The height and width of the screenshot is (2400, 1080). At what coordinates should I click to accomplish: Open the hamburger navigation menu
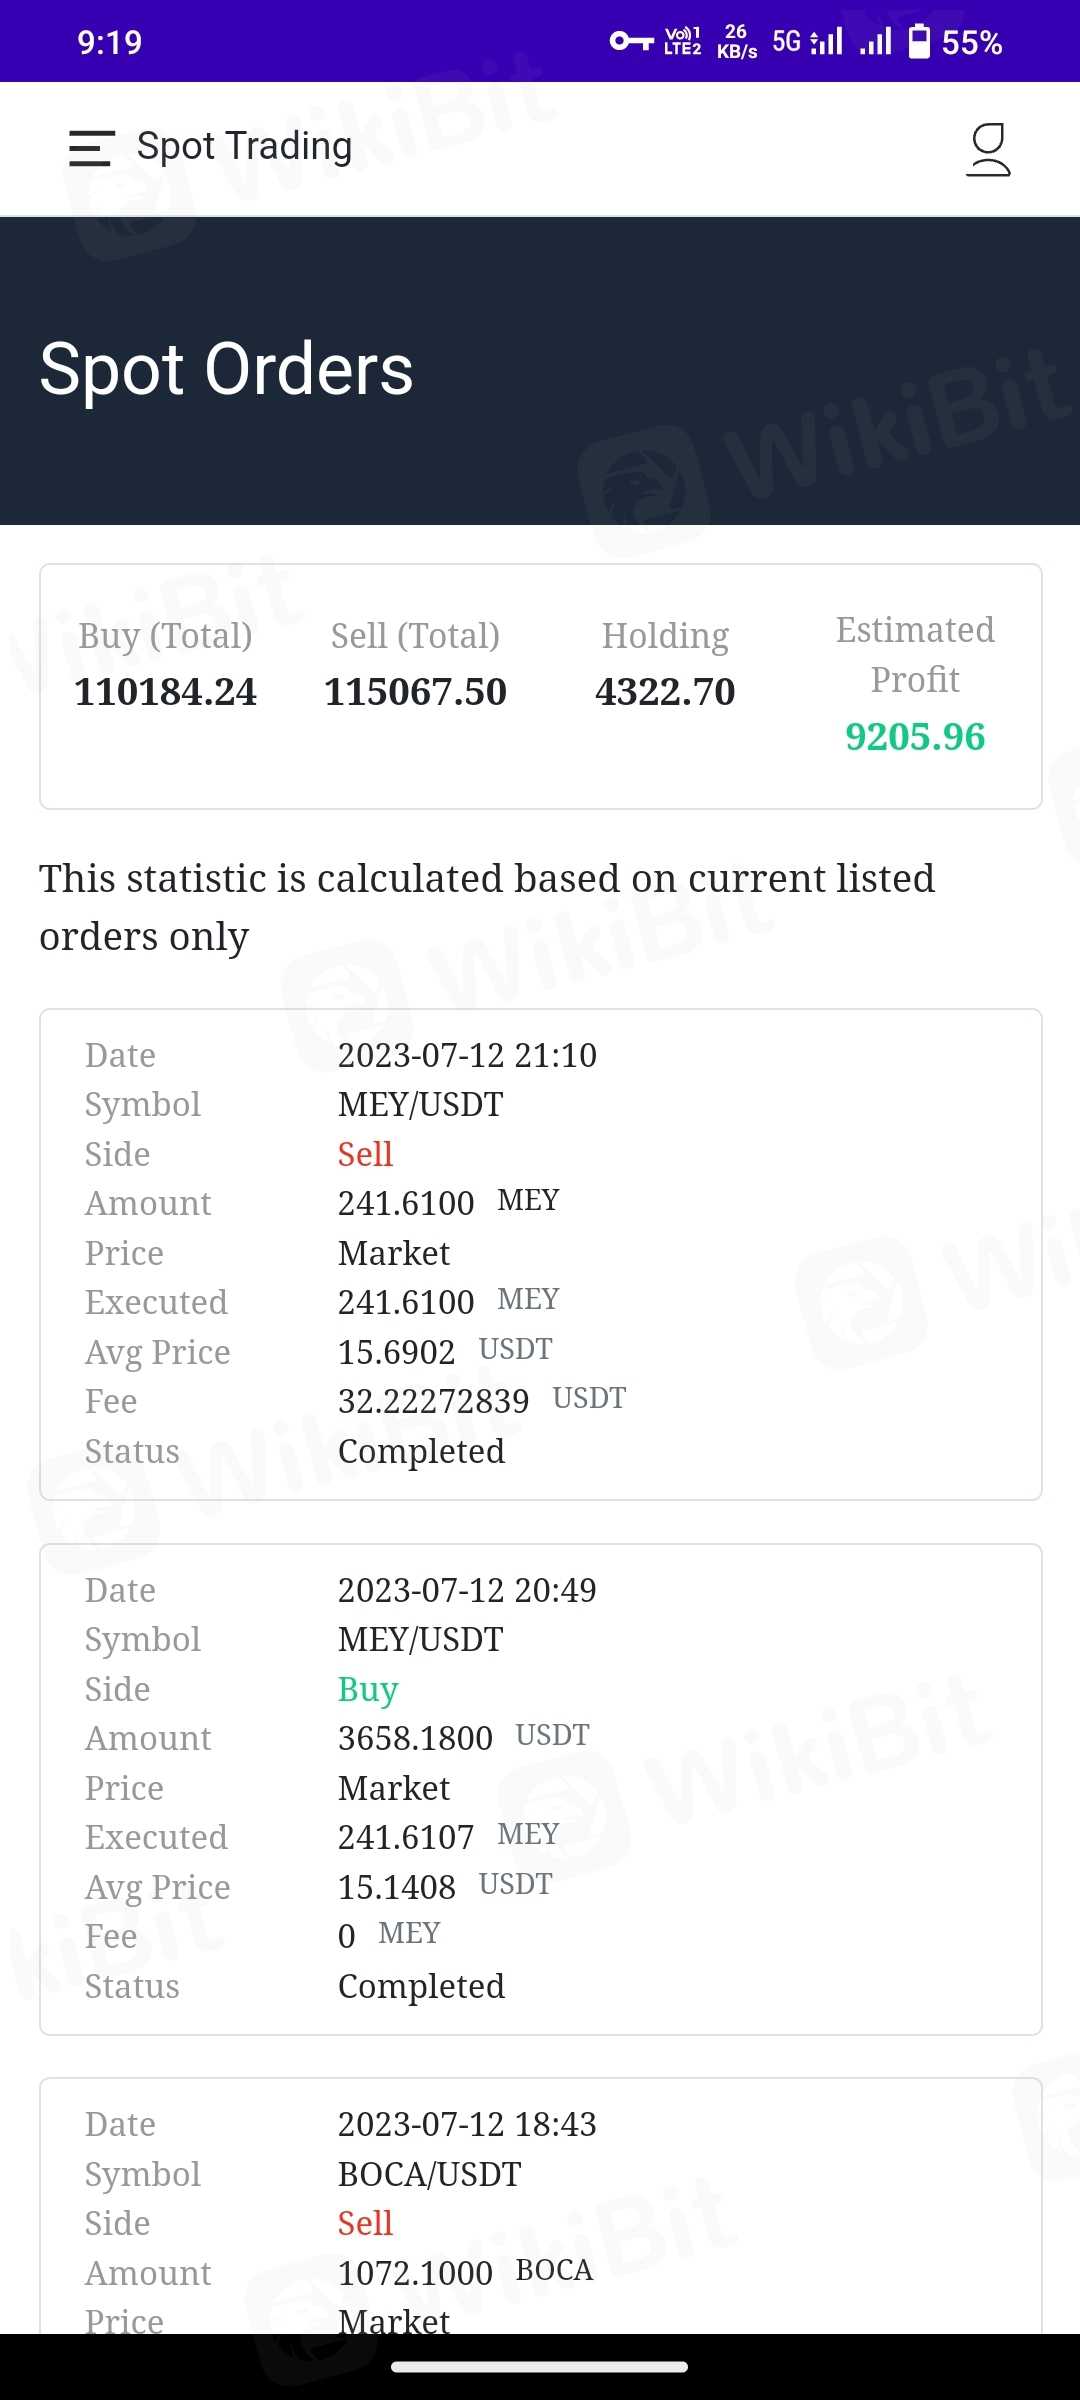pos(91,148)
